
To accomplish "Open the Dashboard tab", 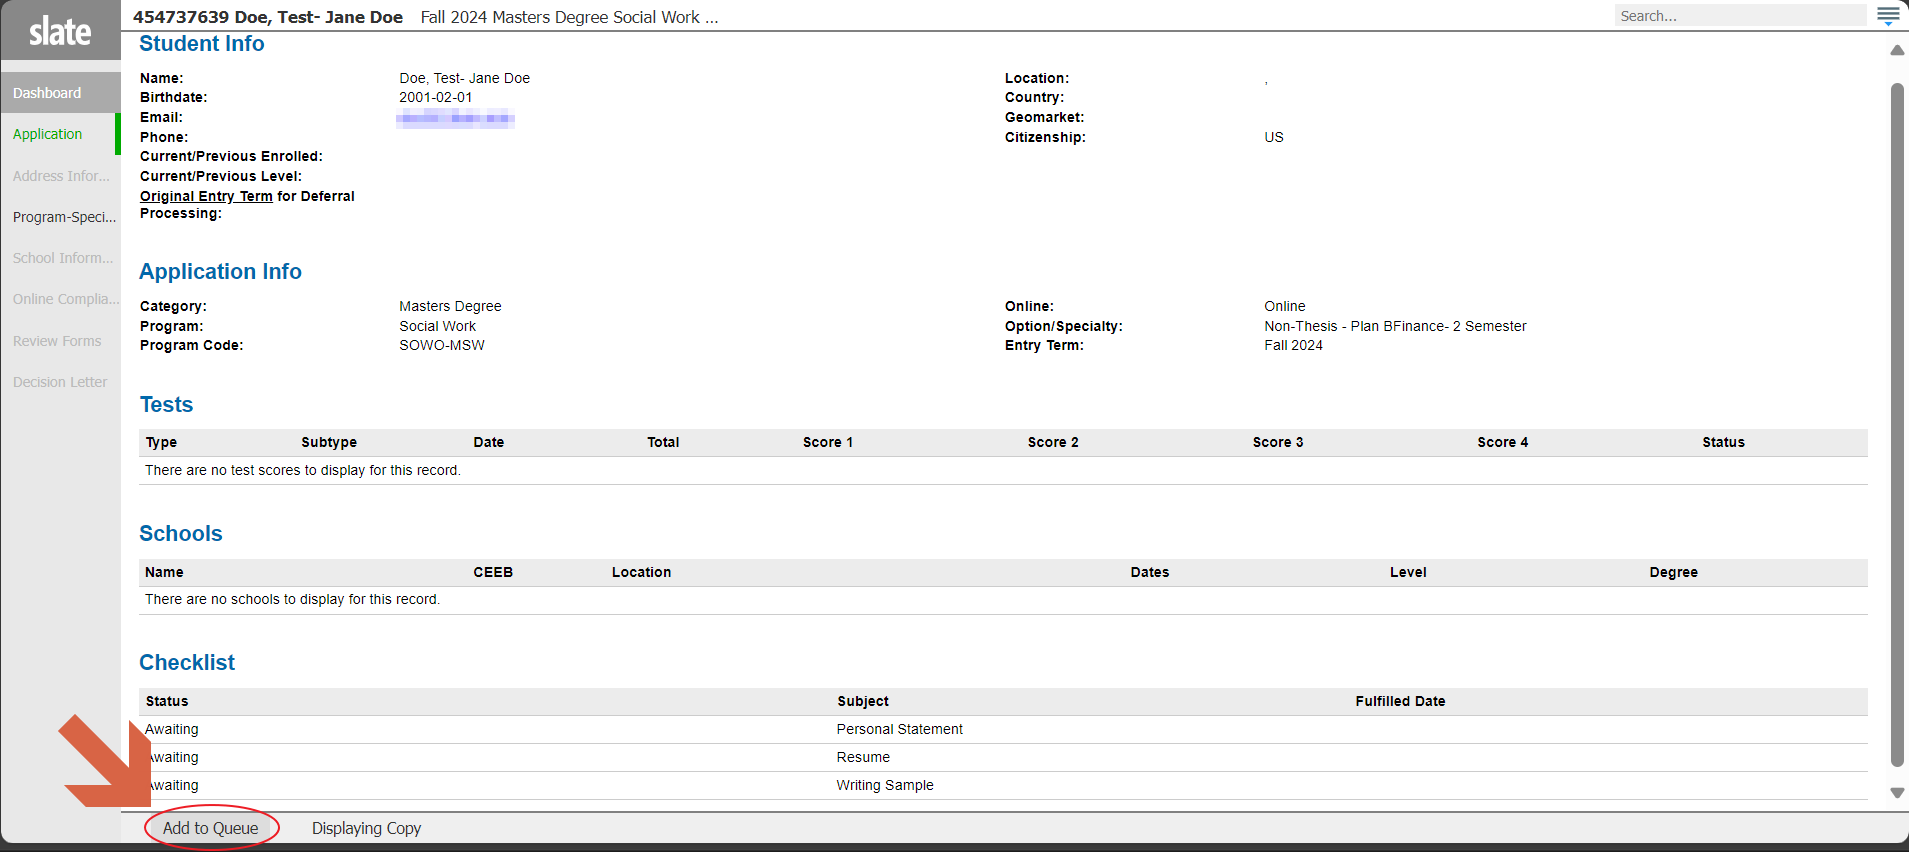I will coord(47,93).
